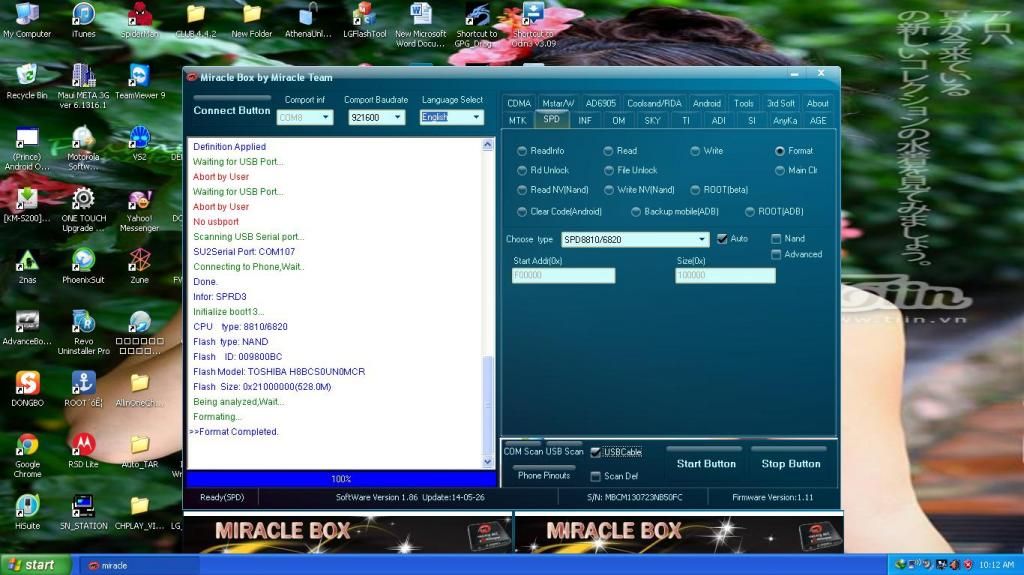Open the Android tab
Image resolution: width=1024 pixels, height=575 pixels.
click(707, 103)
